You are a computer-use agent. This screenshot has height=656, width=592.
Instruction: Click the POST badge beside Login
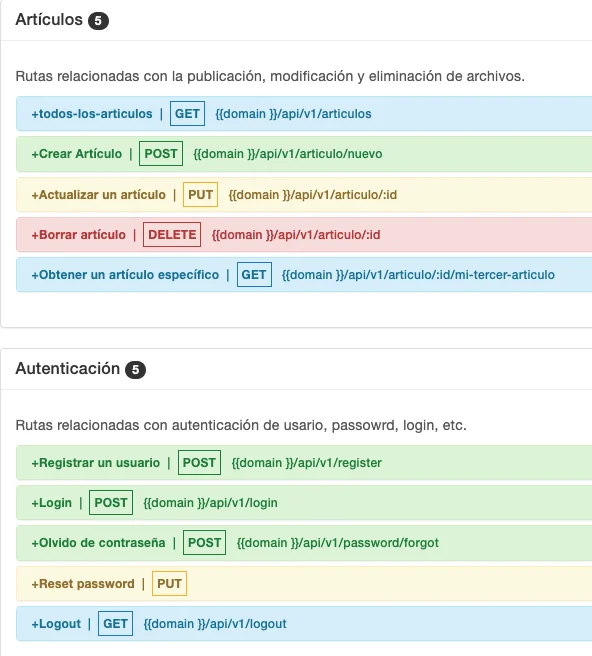111,502
